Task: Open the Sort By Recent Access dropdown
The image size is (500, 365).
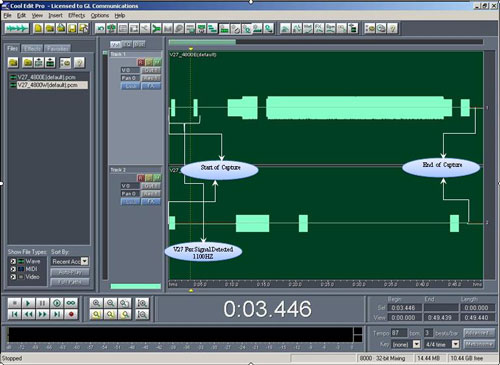Action: [85, 261]
